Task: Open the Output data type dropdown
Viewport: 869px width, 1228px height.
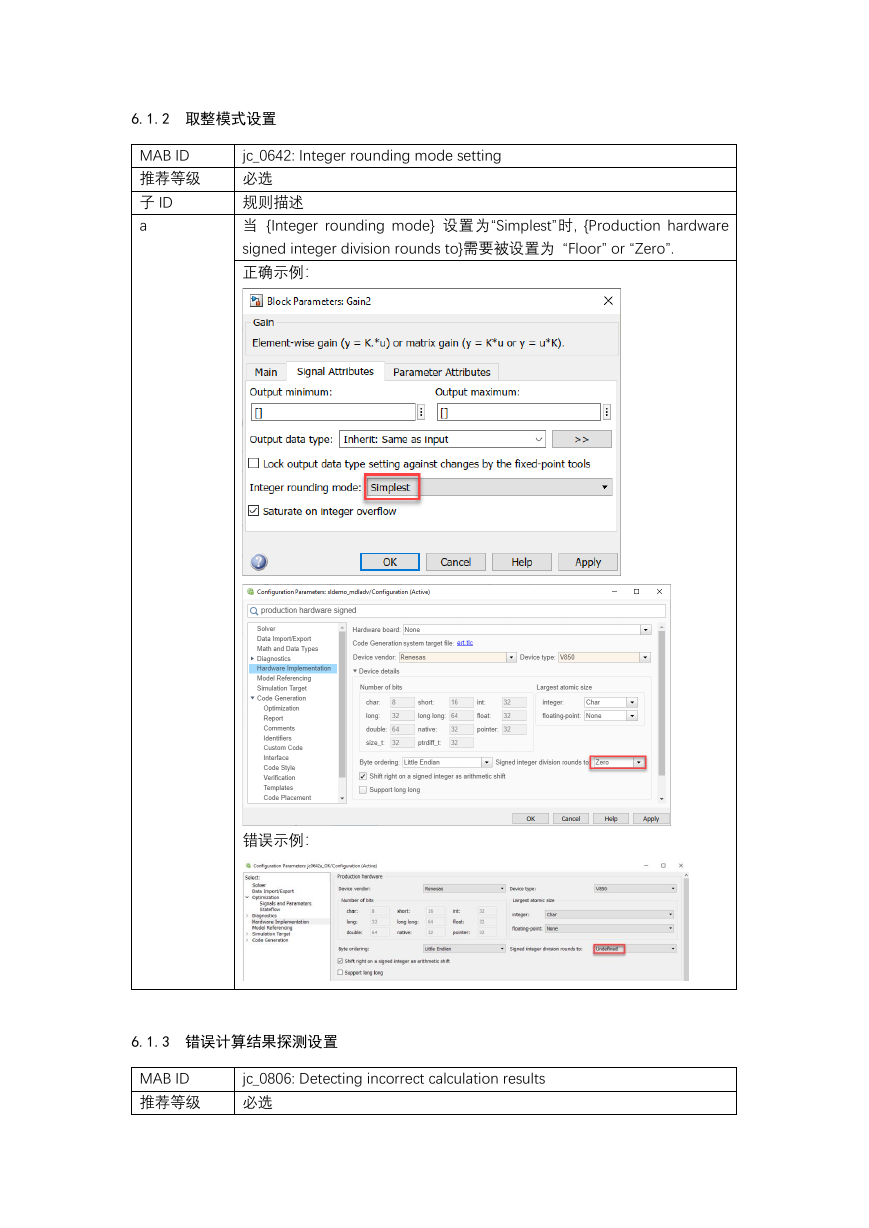Action: click(x=443, y=439)
